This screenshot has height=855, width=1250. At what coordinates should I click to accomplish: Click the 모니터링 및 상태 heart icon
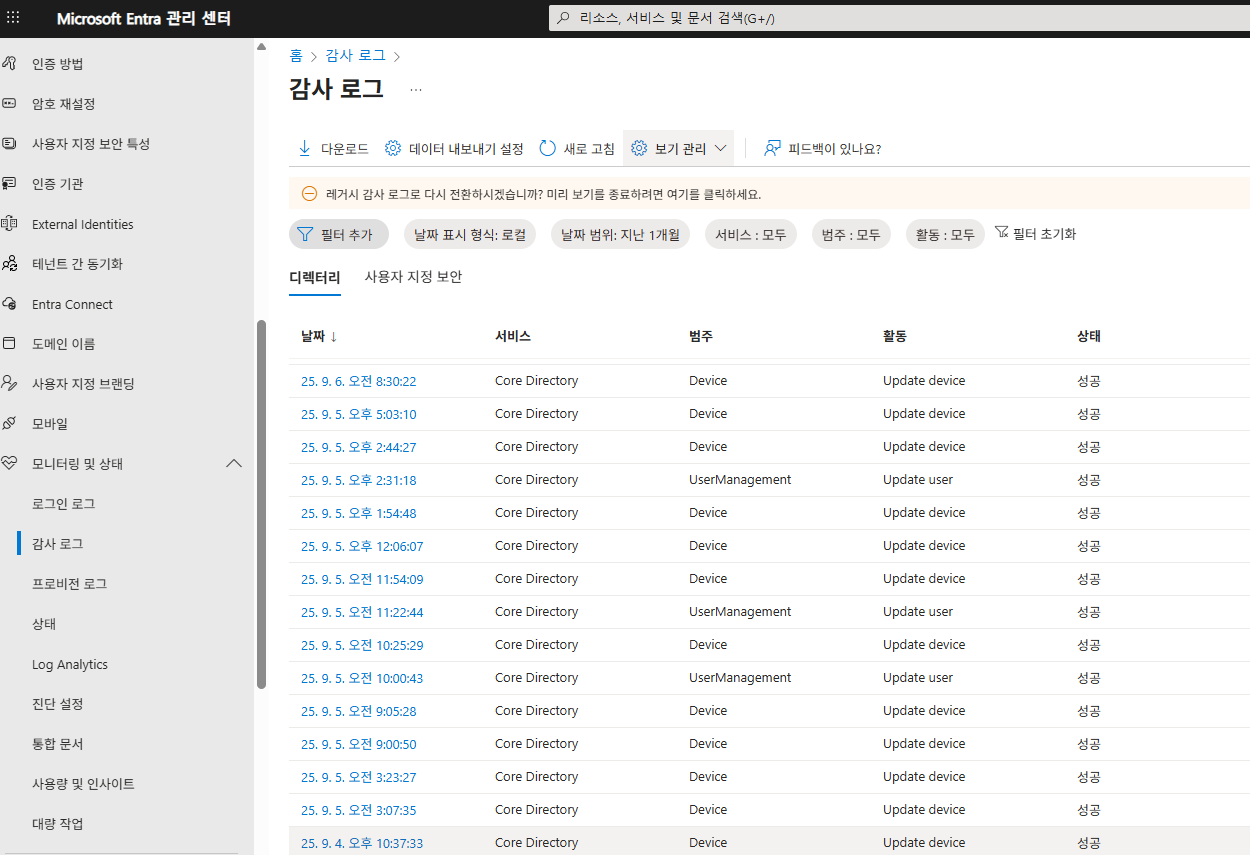(x=9, y=464)
